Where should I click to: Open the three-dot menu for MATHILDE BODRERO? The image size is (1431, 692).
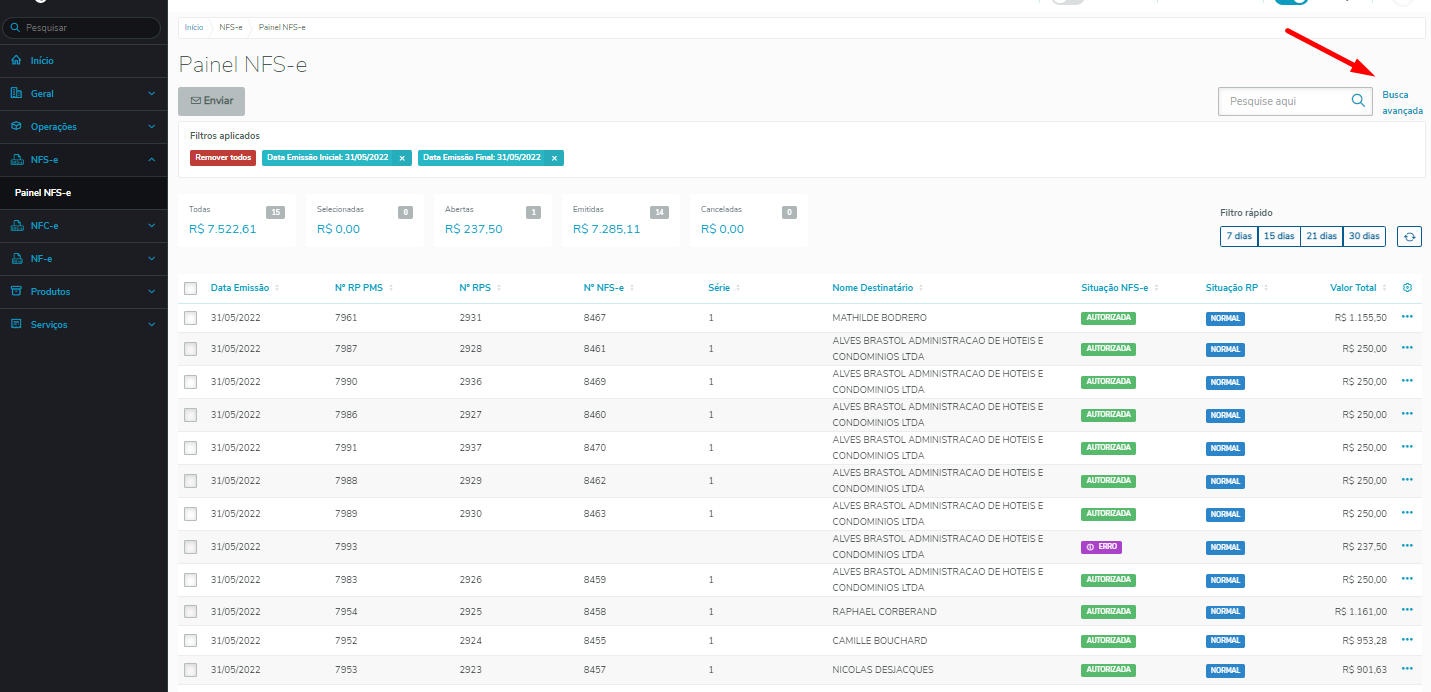[1407, 316]
